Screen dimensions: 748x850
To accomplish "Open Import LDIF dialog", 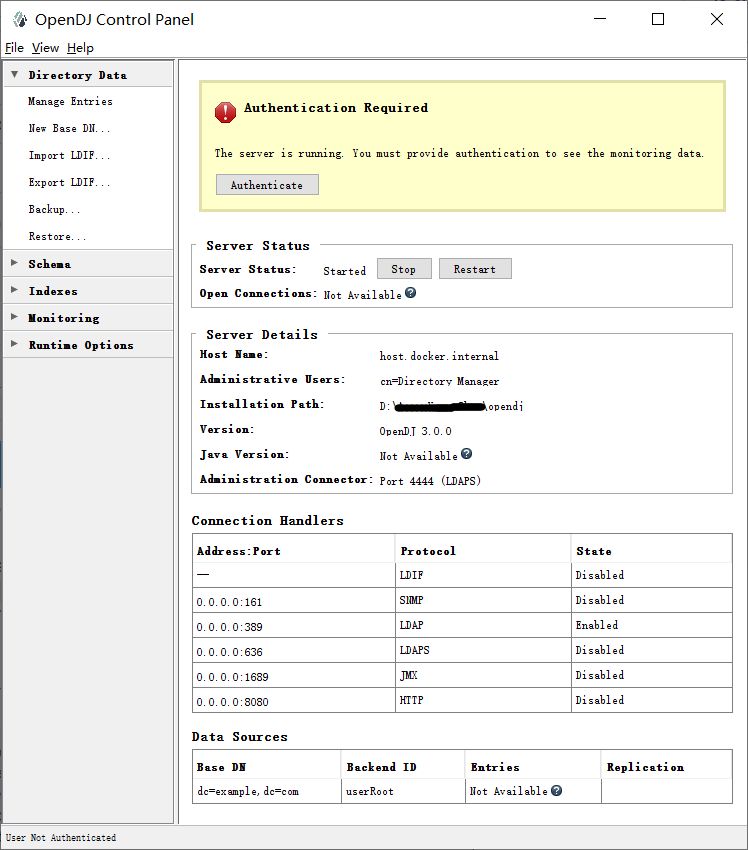I will click(69, 156).
